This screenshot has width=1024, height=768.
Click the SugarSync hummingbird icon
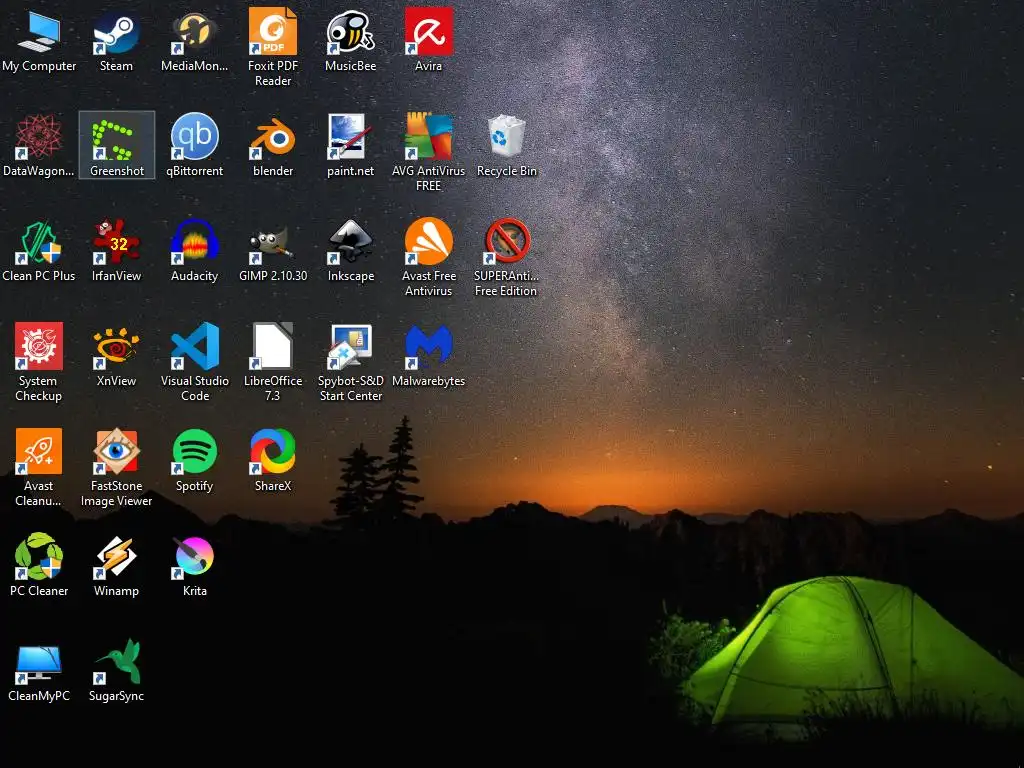pos(116,662)
